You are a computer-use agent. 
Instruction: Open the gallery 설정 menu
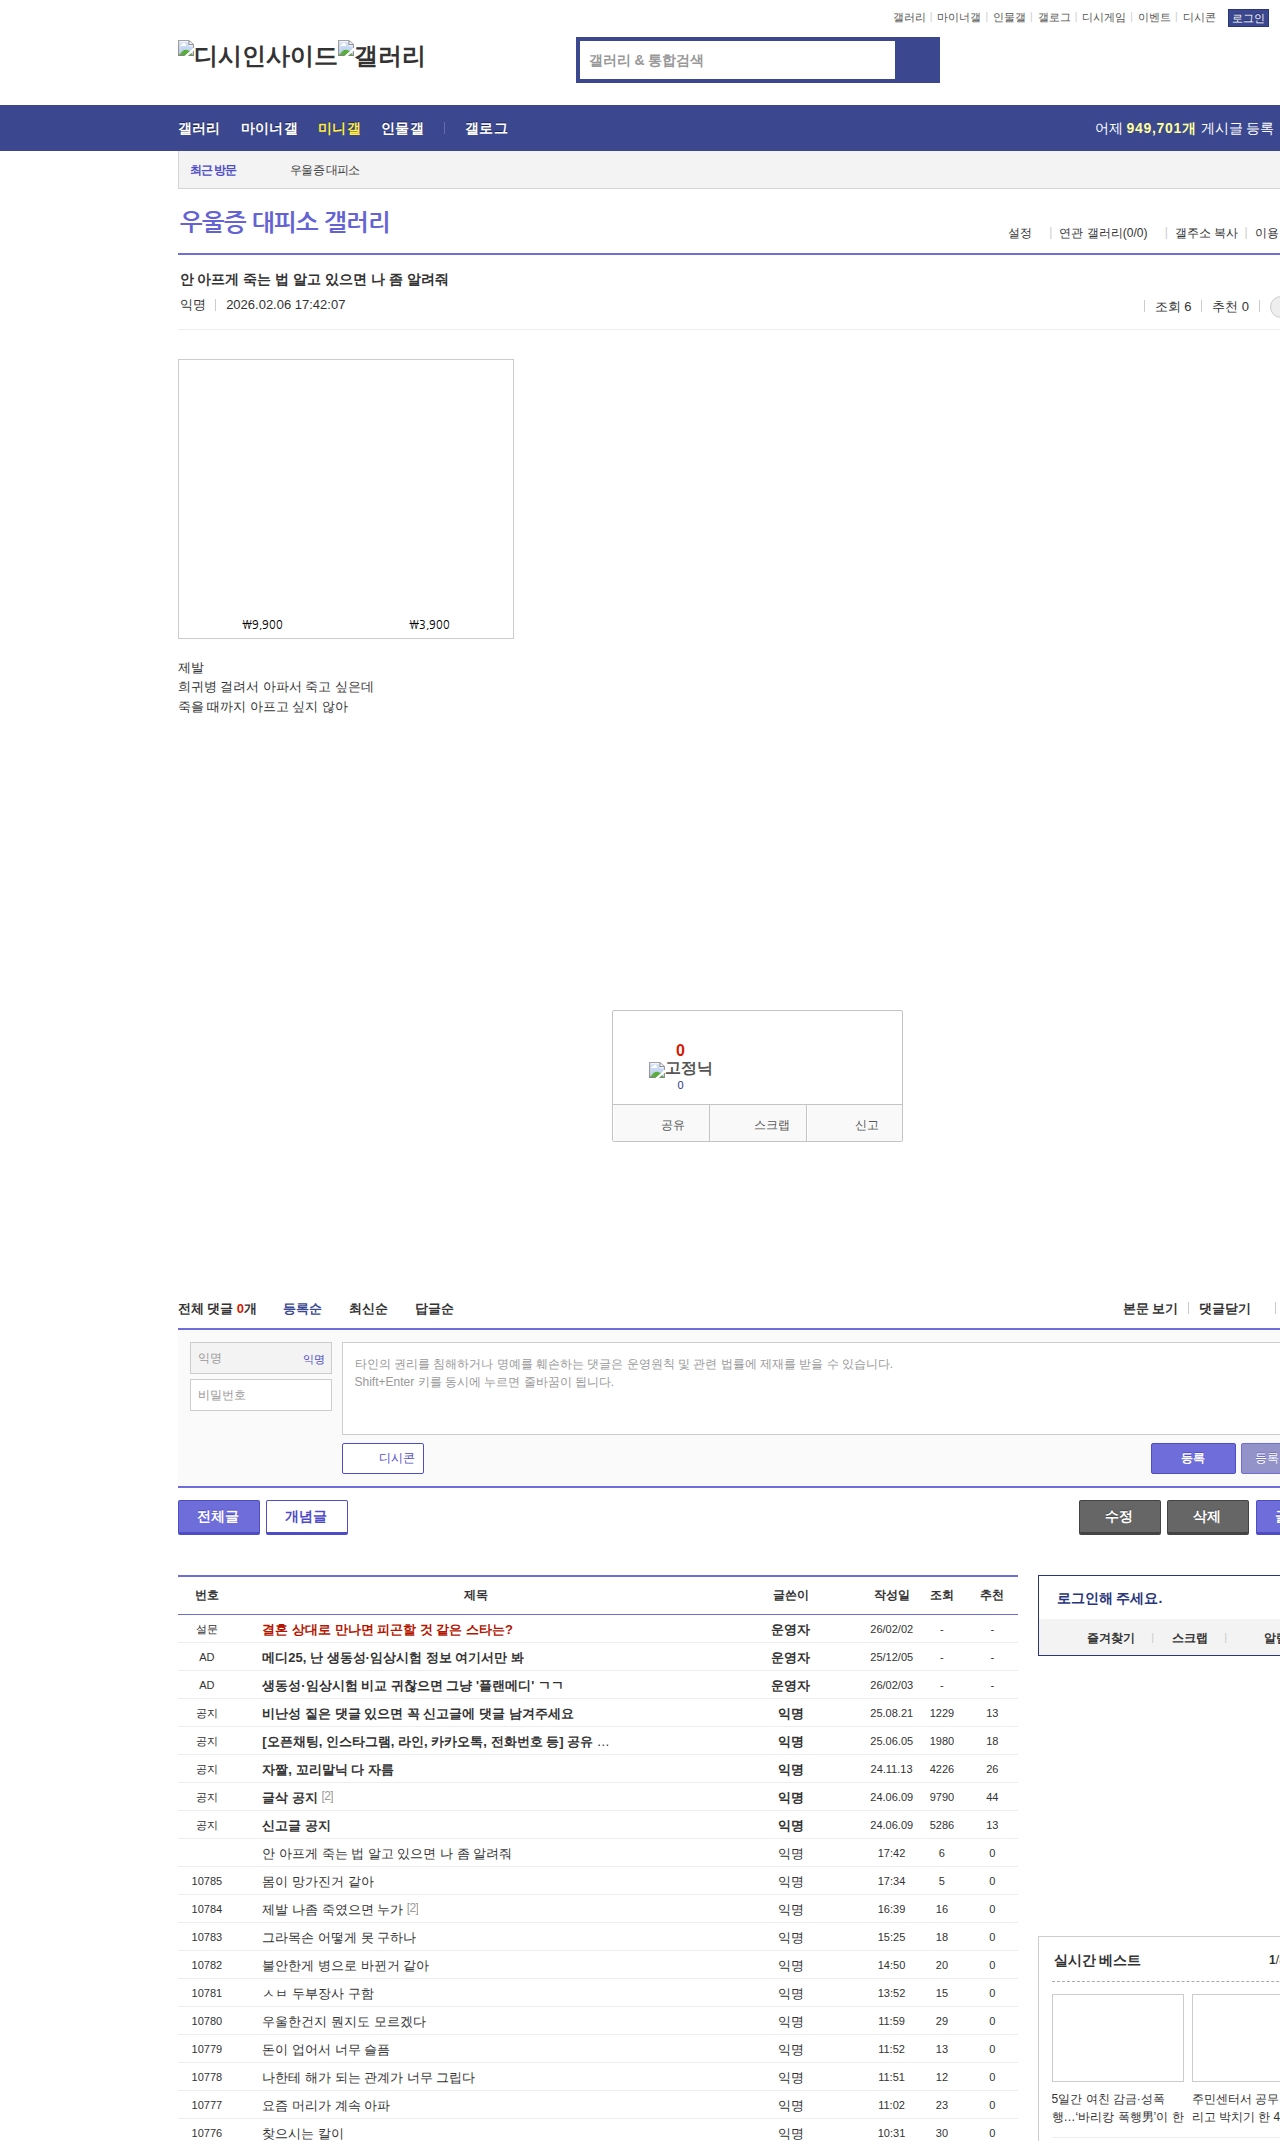click(x=1020, y=233)
